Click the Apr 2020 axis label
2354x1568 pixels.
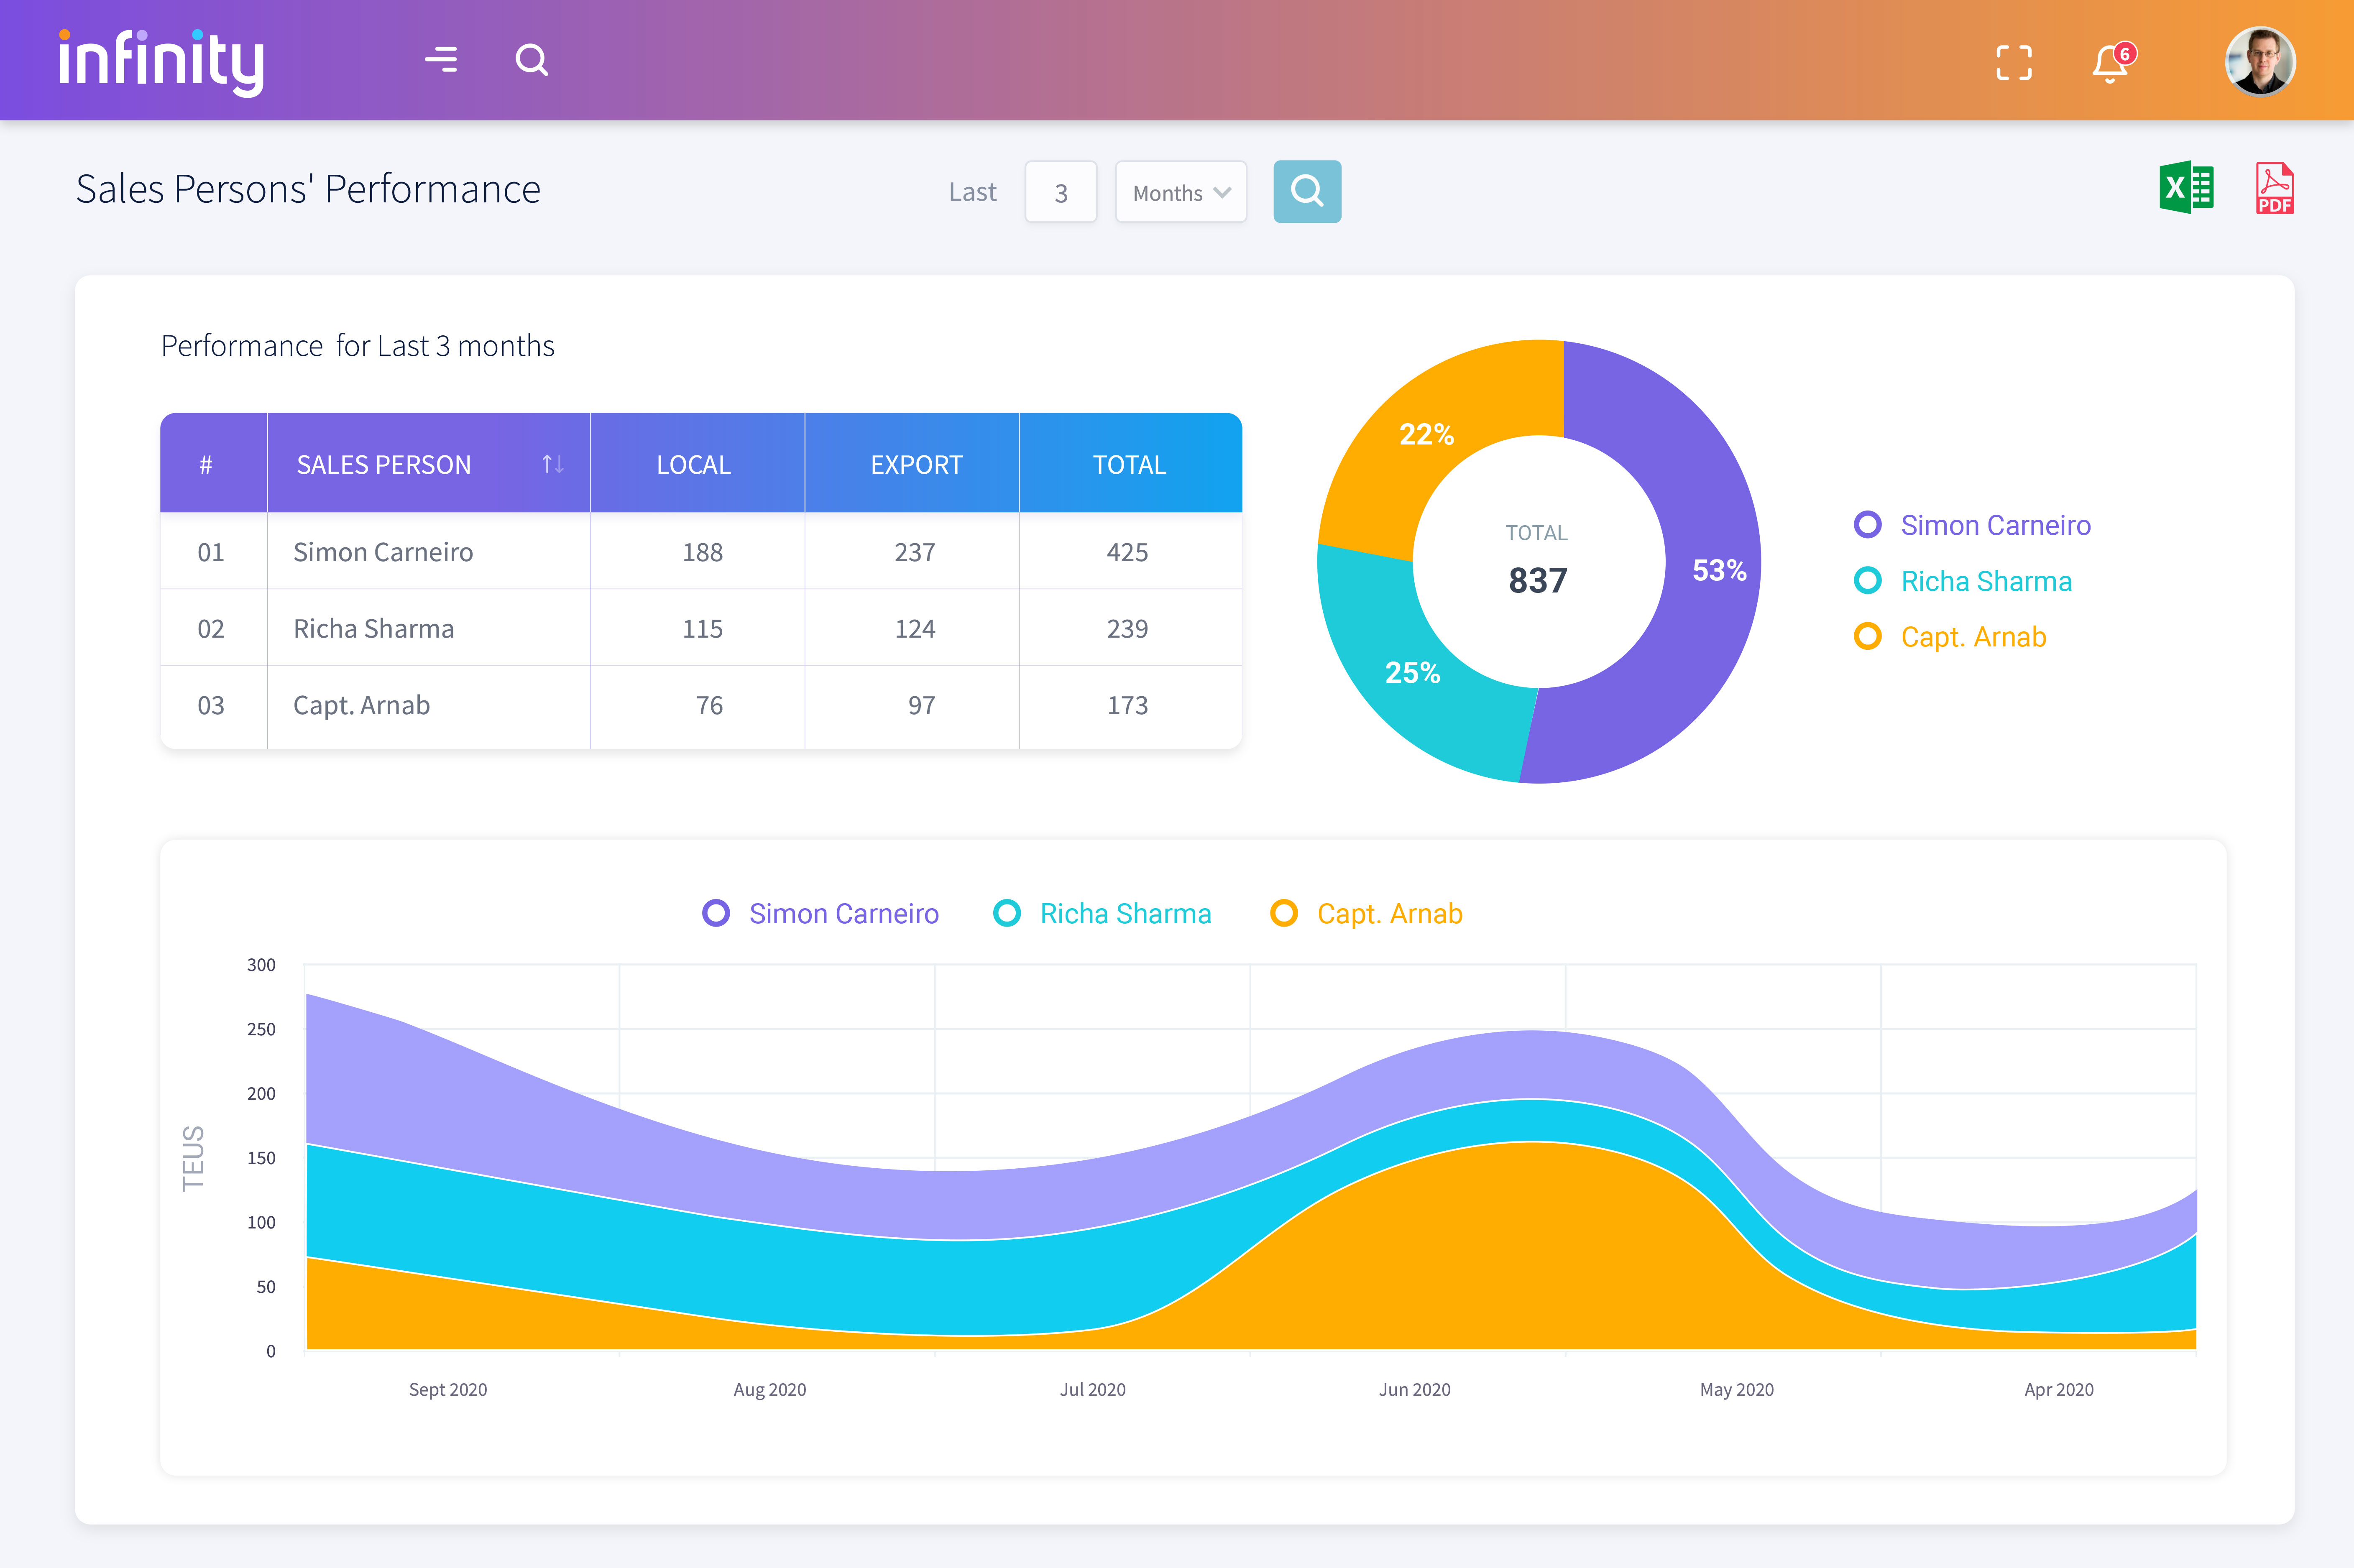point(2059,1389)
